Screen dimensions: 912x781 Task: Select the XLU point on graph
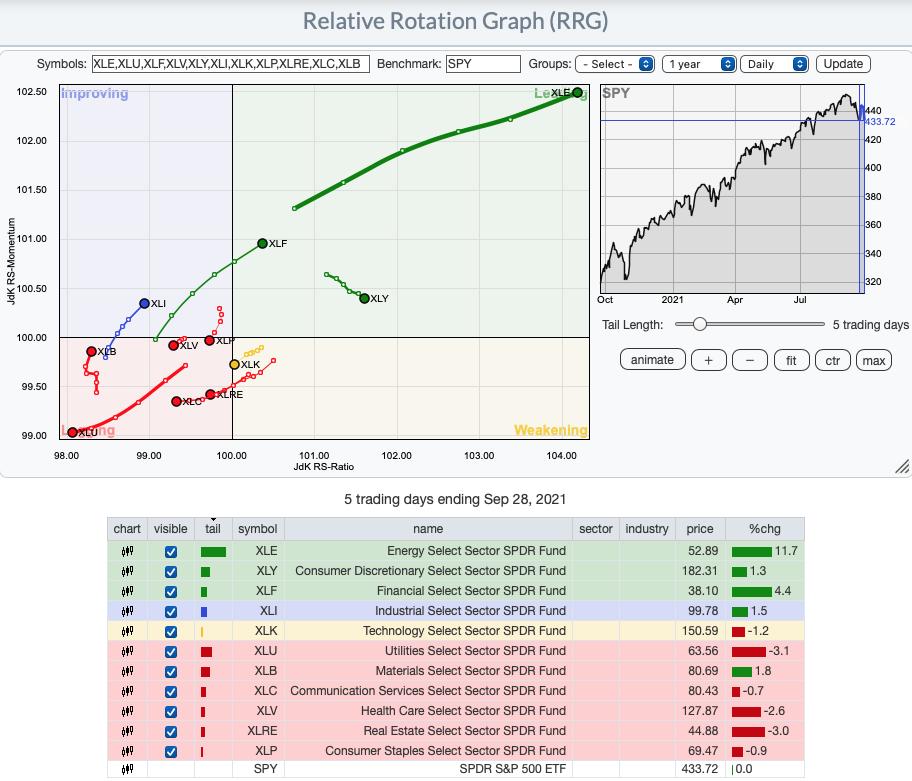click(73, 432)
